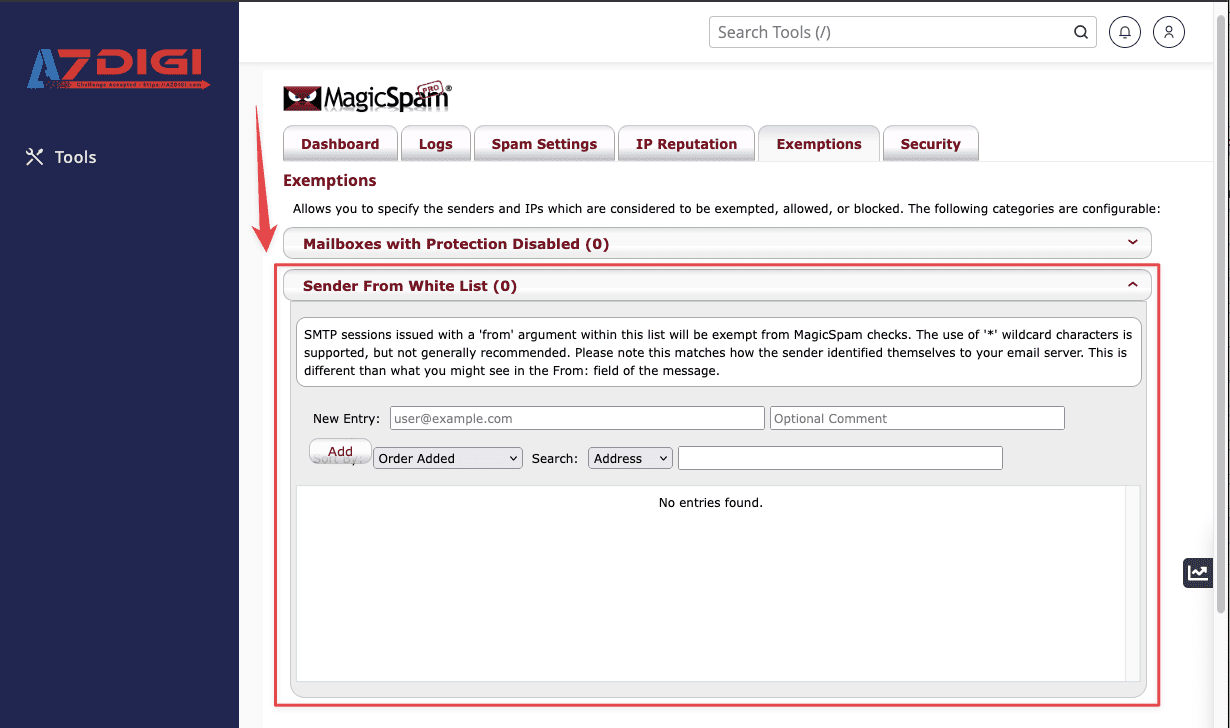Open the Logs tab
Image resolution: width=1230 pixels, height=728 pixels.
click(x=435, y=144)
